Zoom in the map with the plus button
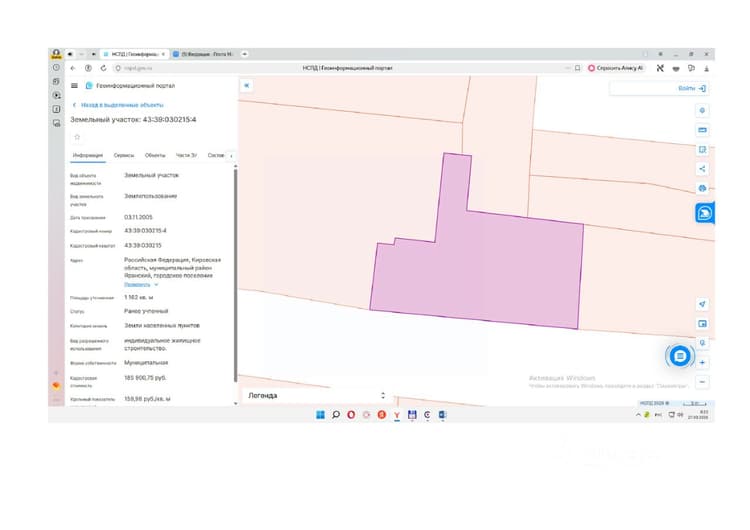The image size is (750, 530). (x=702, y=363)
